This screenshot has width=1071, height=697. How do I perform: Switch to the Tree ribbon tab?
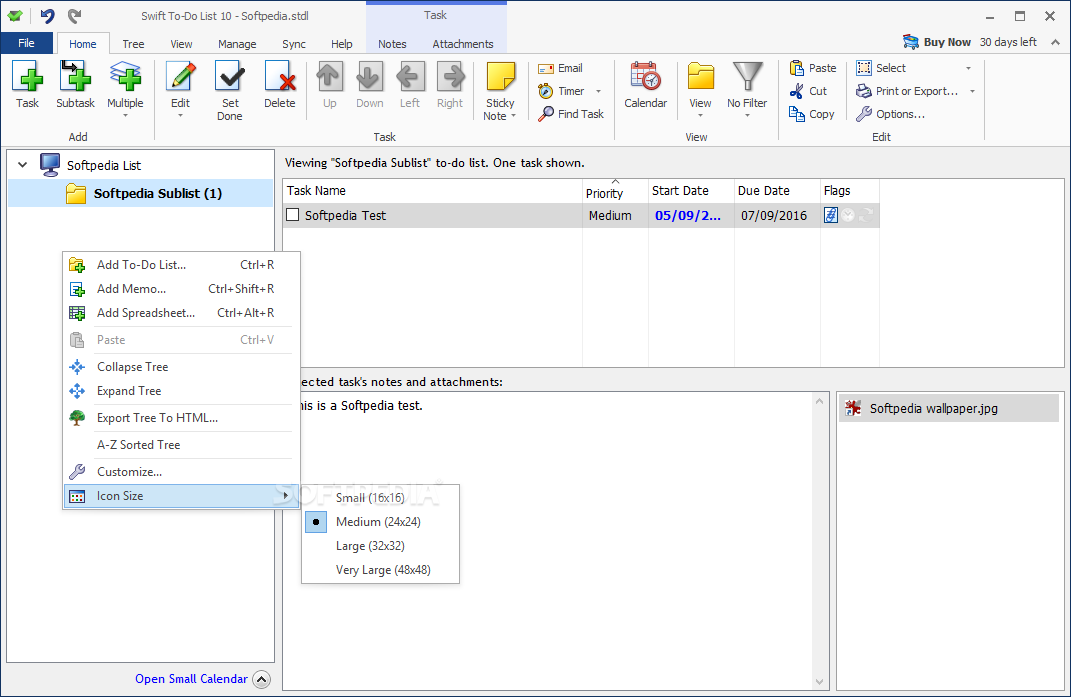point(133,44)
